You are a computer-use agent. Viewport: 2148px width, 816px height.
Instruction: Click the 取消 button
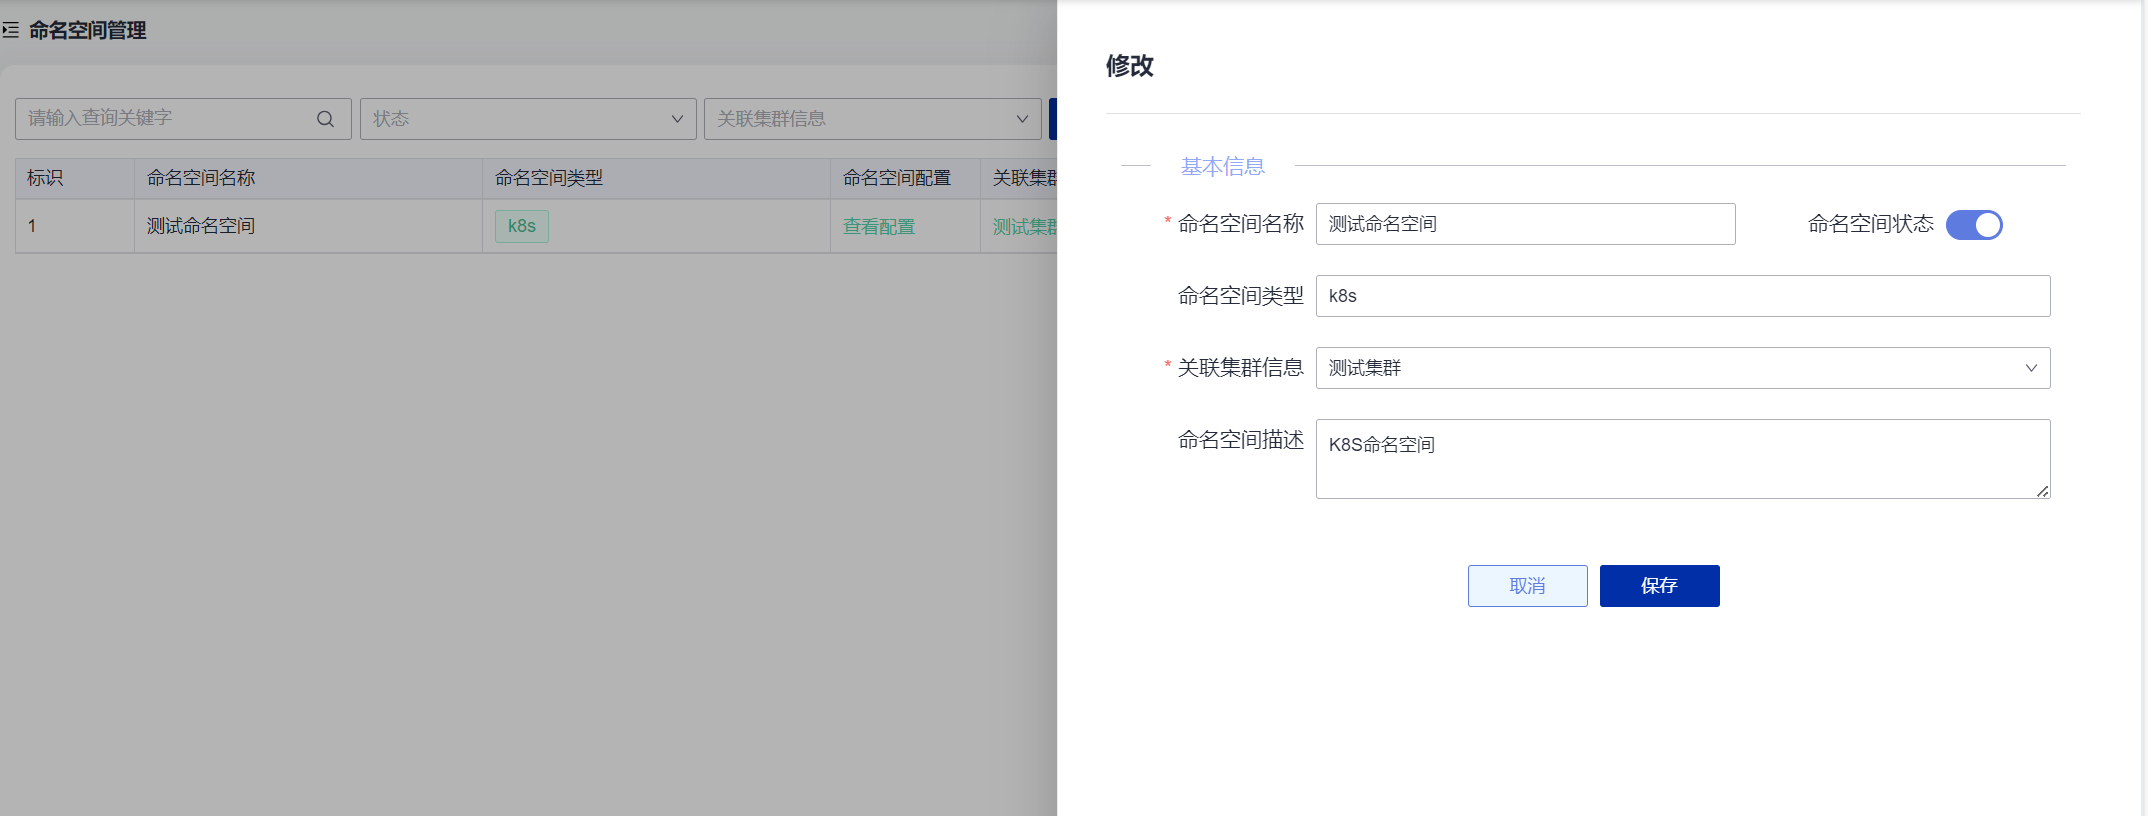point(1527,586)
